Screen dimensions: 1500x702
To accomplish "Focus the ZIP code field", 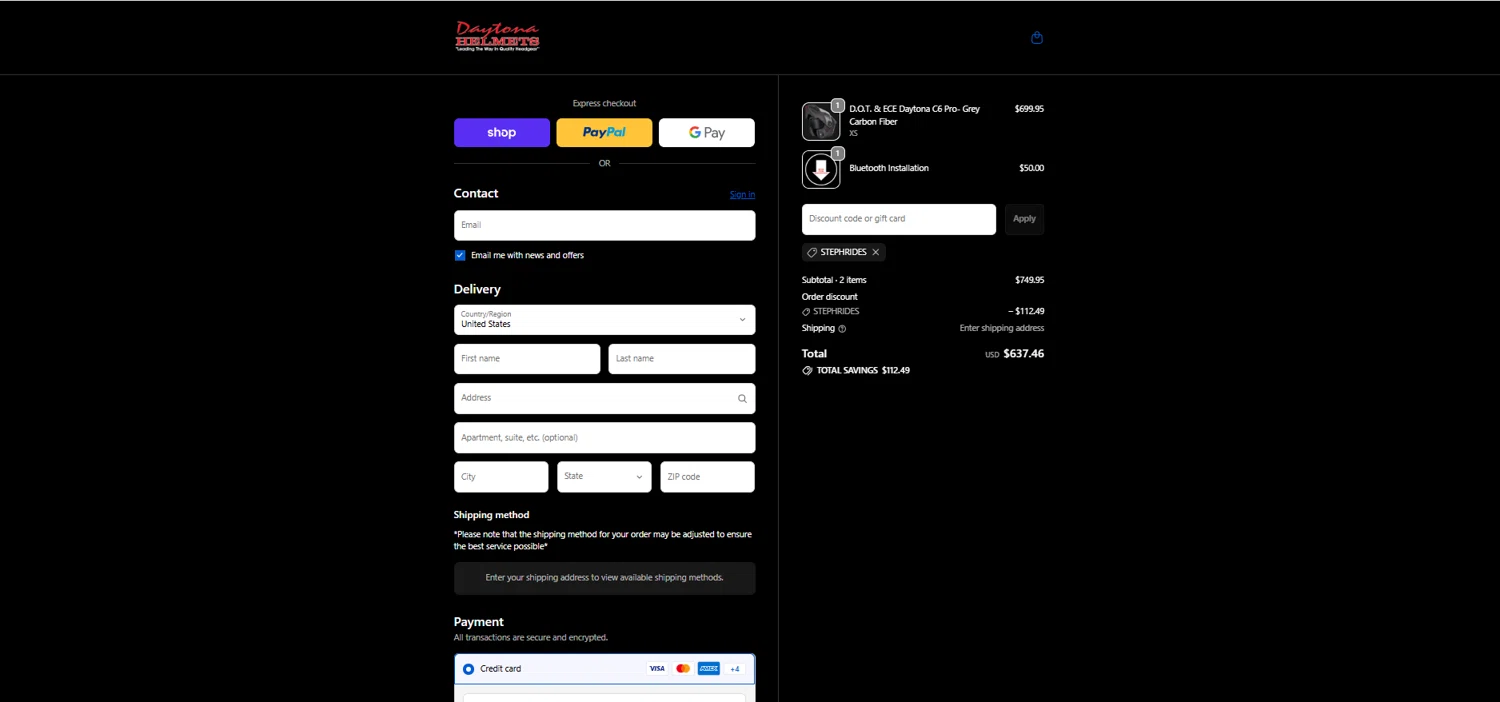I will coord(707,477).
